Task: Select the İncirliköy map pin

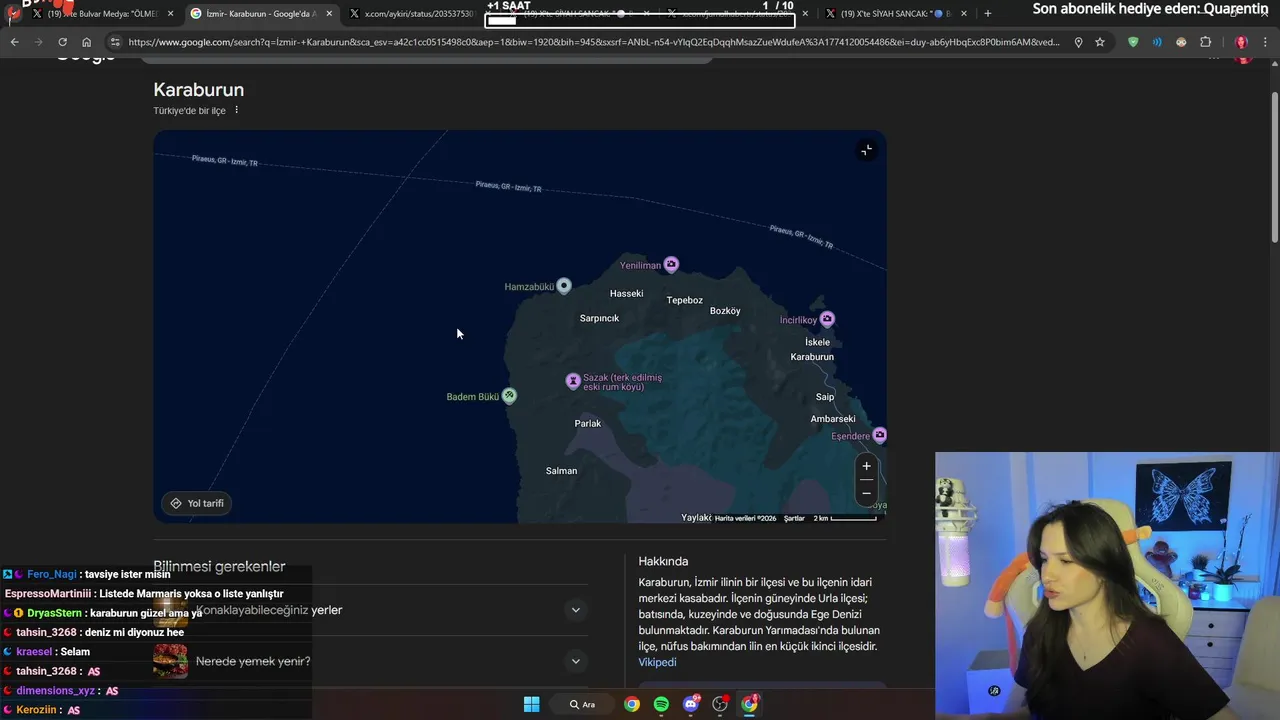Action: (827, 319)
